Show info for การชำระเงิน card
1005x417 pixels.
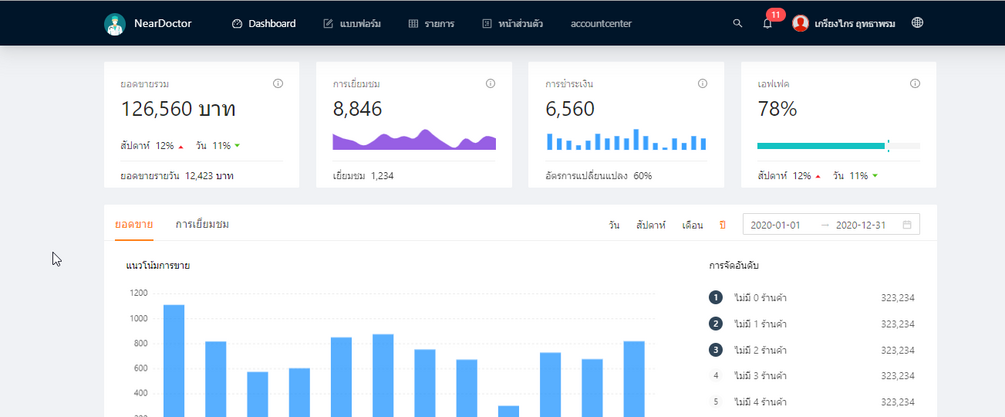[702, 83]
